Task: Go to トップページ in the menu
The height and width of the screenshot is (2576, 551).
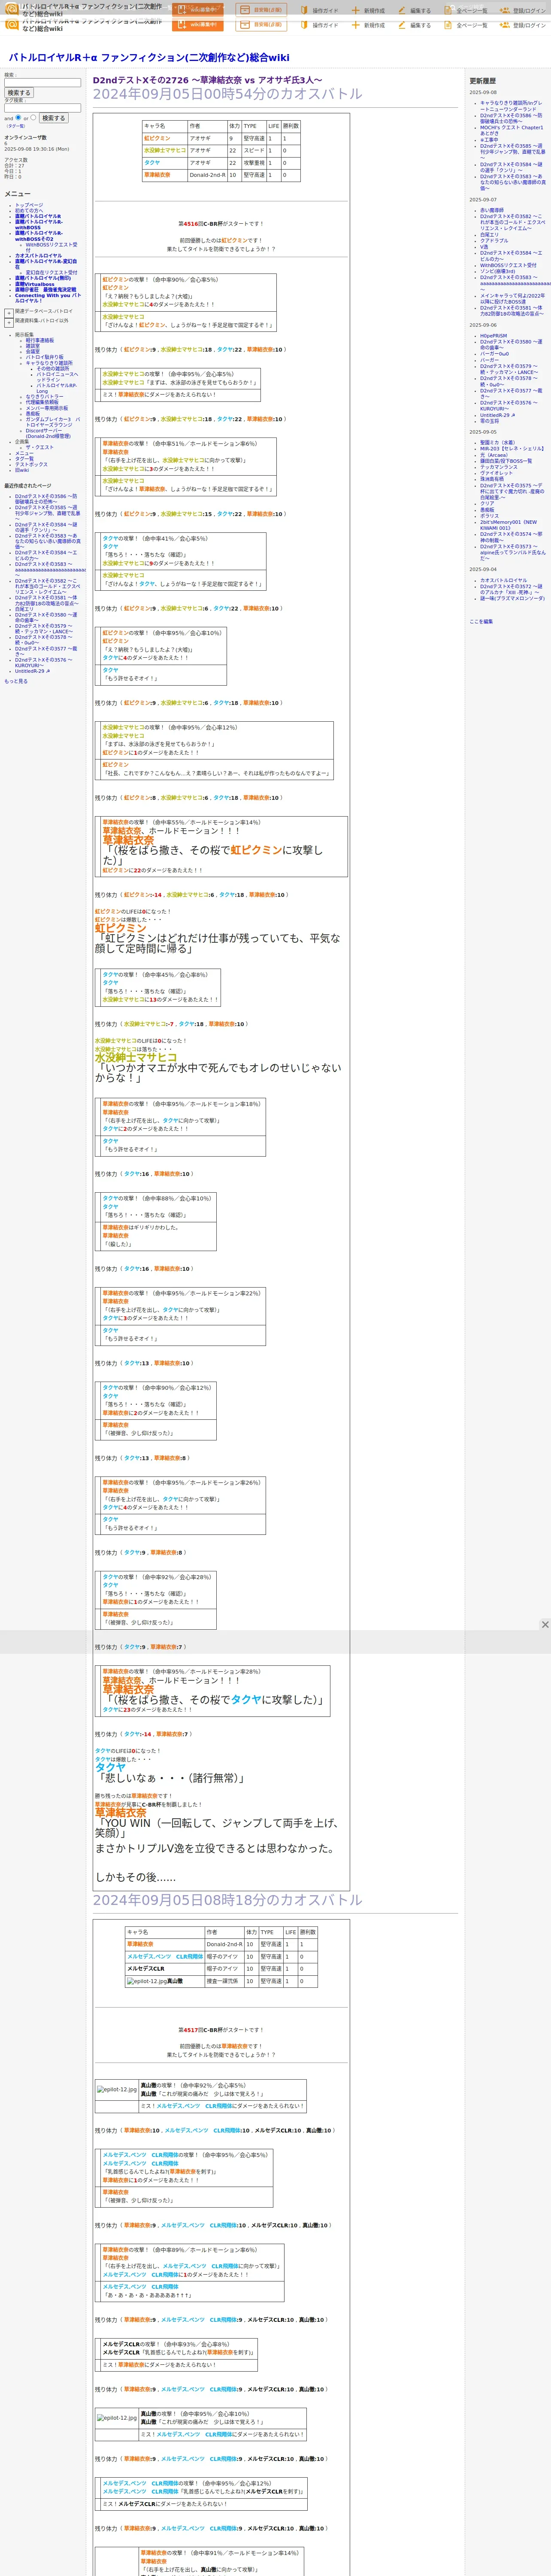Action: [x=29, y=205]
